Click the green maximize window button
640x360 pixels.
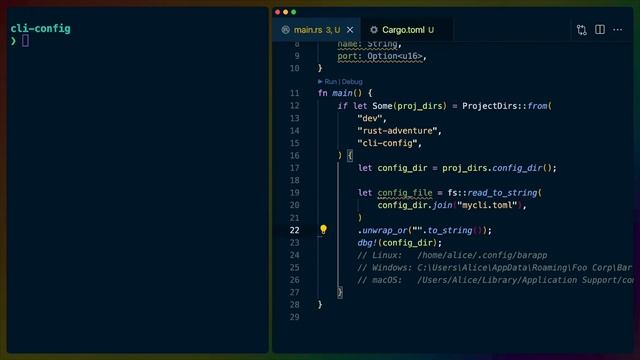coord(293,12)
